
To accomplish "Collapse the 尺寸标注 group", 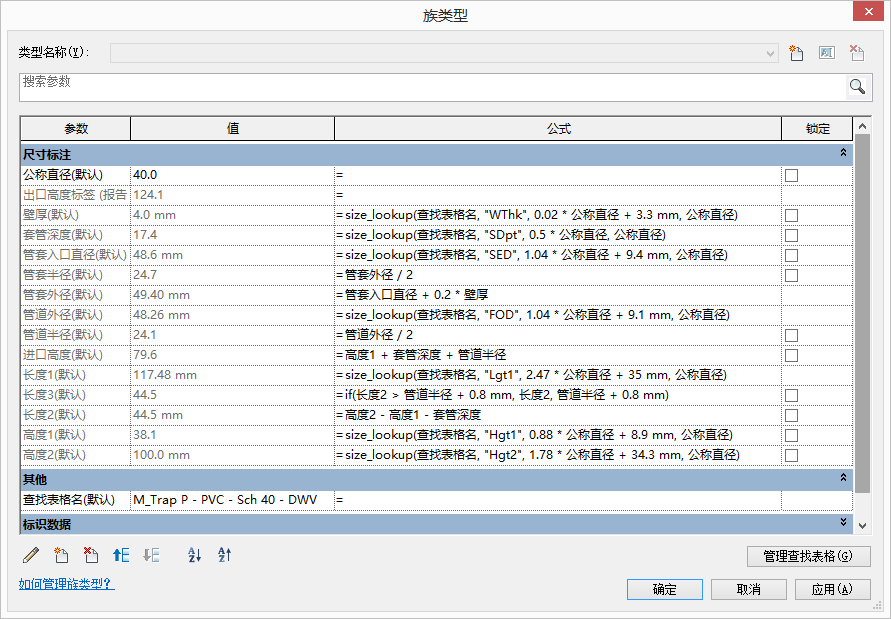I will [843, 153].
